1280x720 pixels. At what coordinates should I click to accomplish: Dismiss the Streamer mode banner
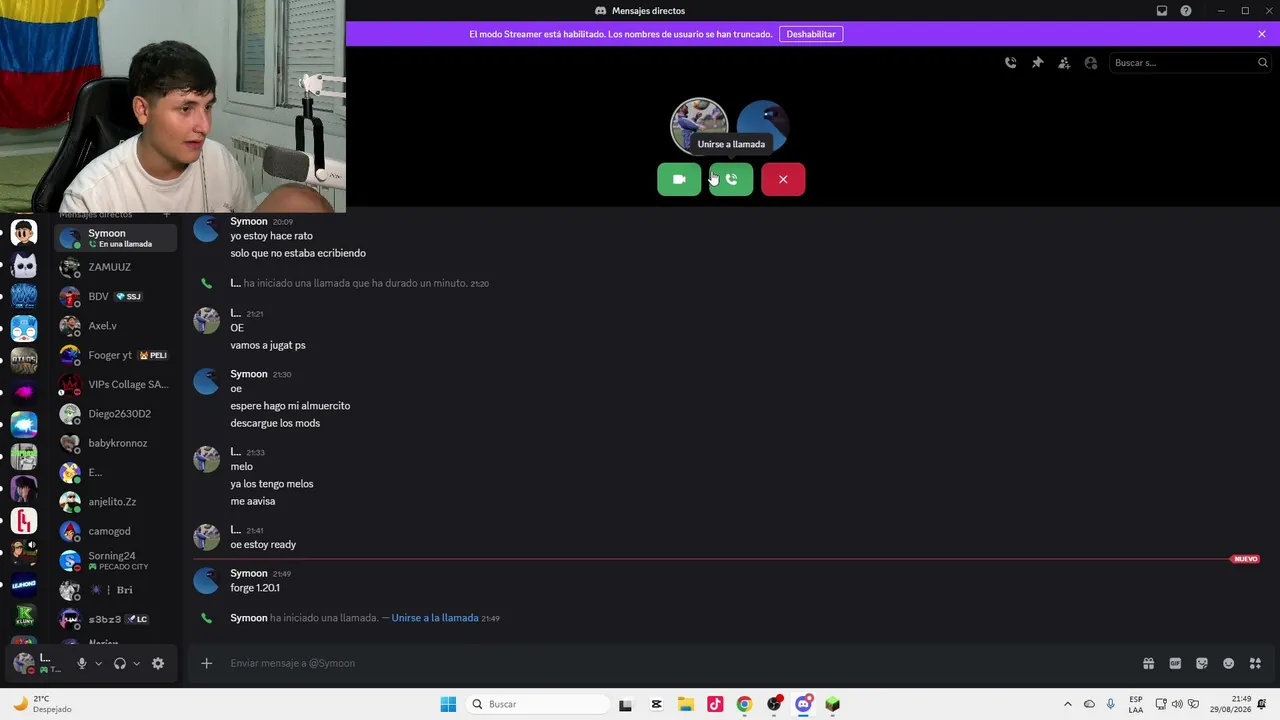(x=1262, y=34)
